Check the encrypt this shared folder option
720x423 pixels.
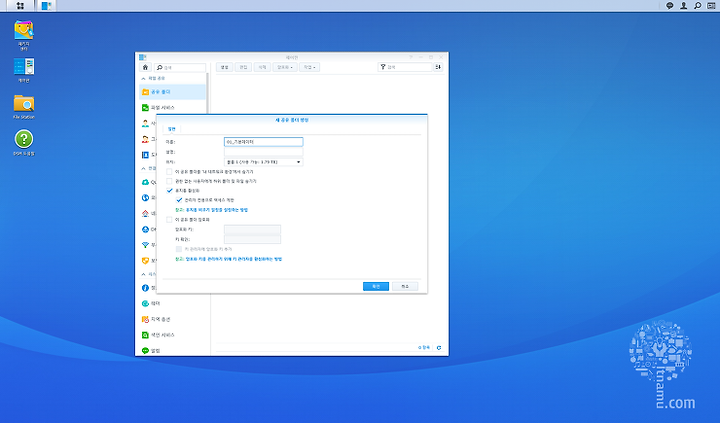tap(169, 220)
